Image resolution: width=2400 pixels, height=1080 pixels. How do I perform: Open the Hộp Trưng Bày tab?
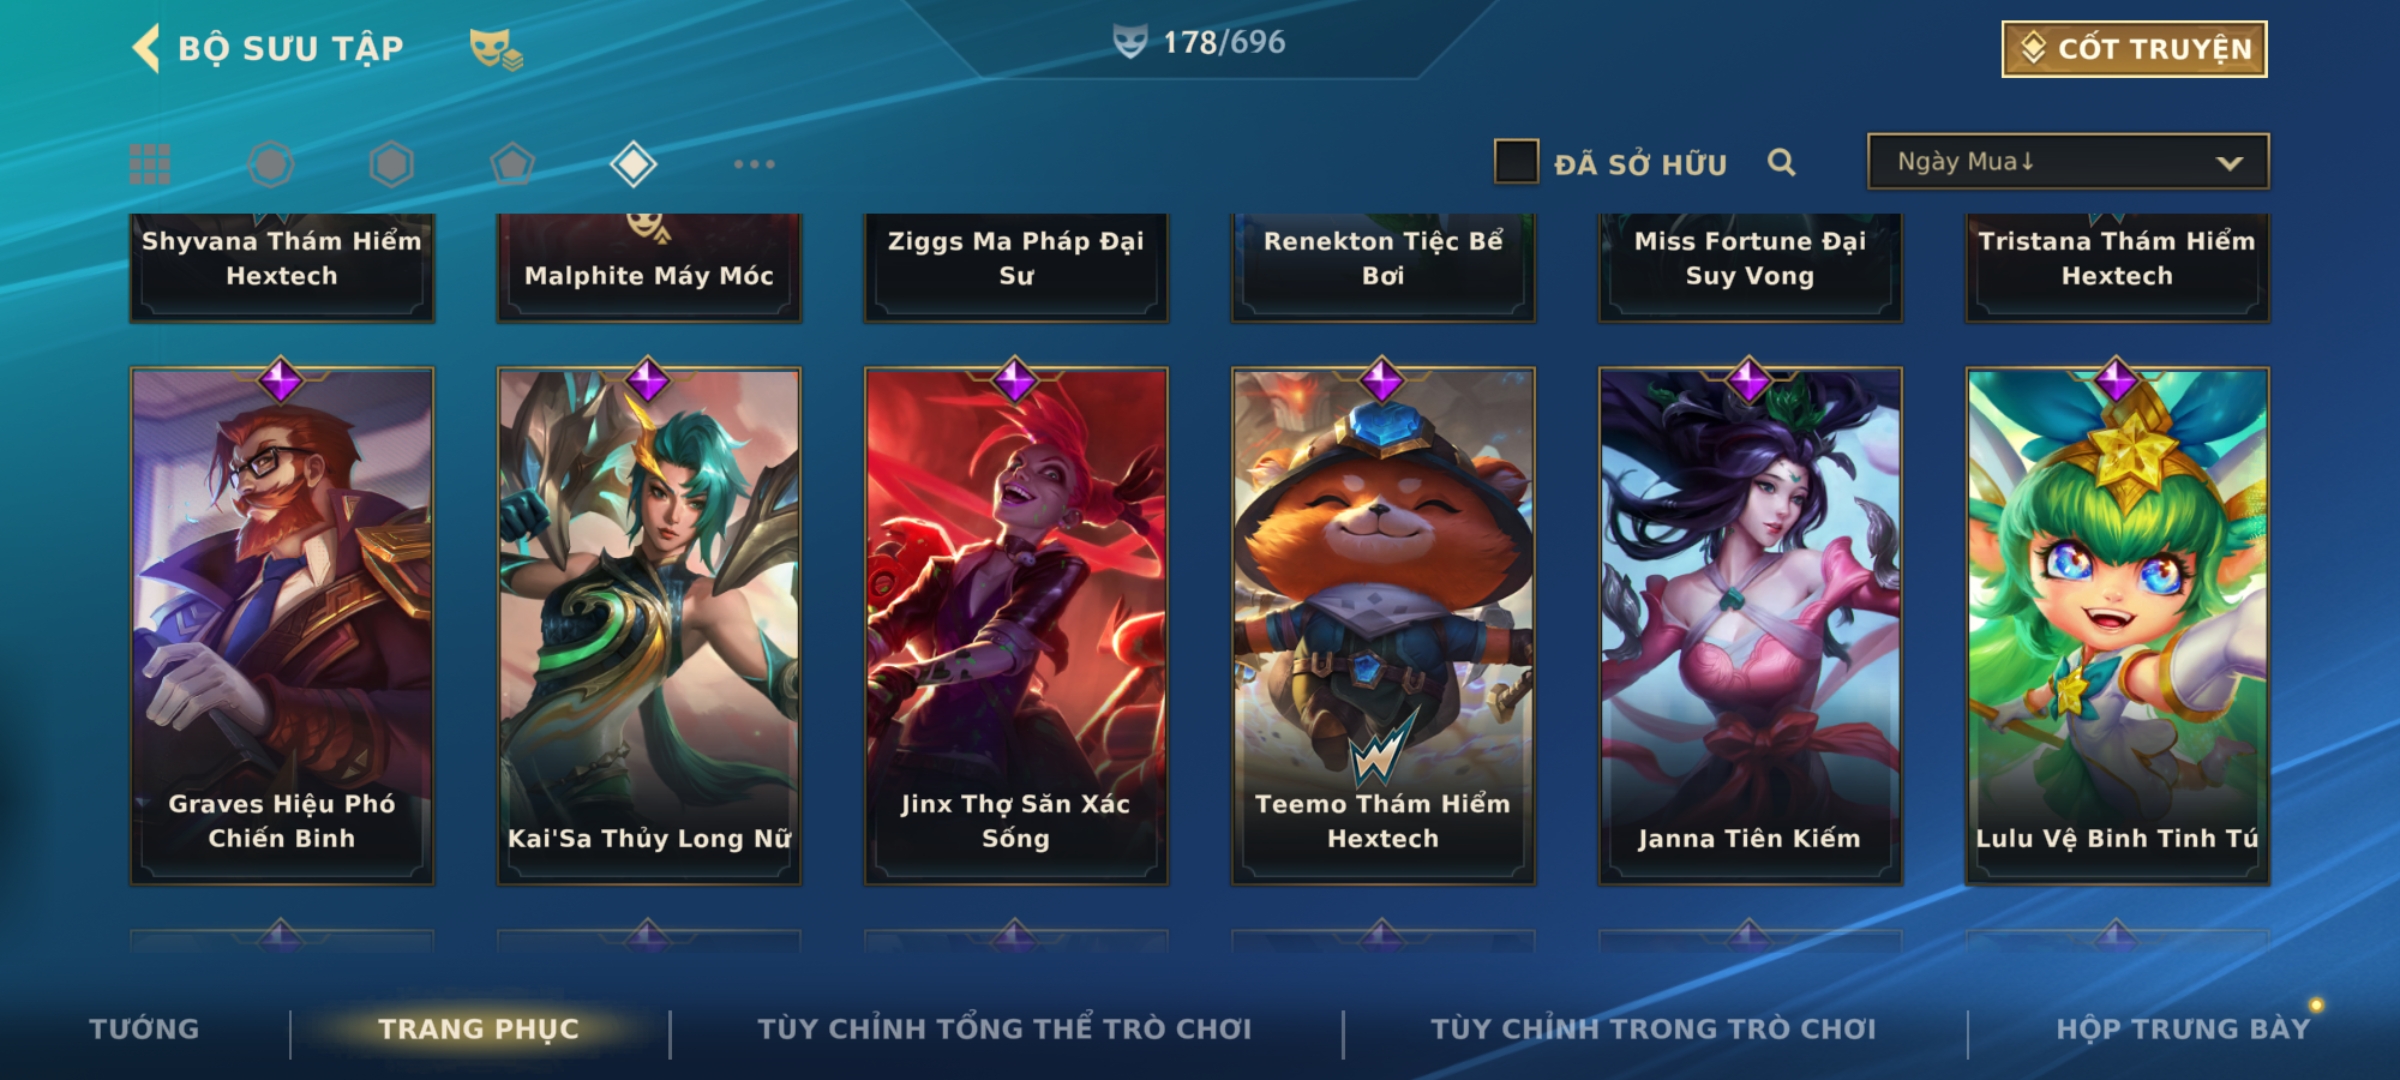point(2183,1028)
